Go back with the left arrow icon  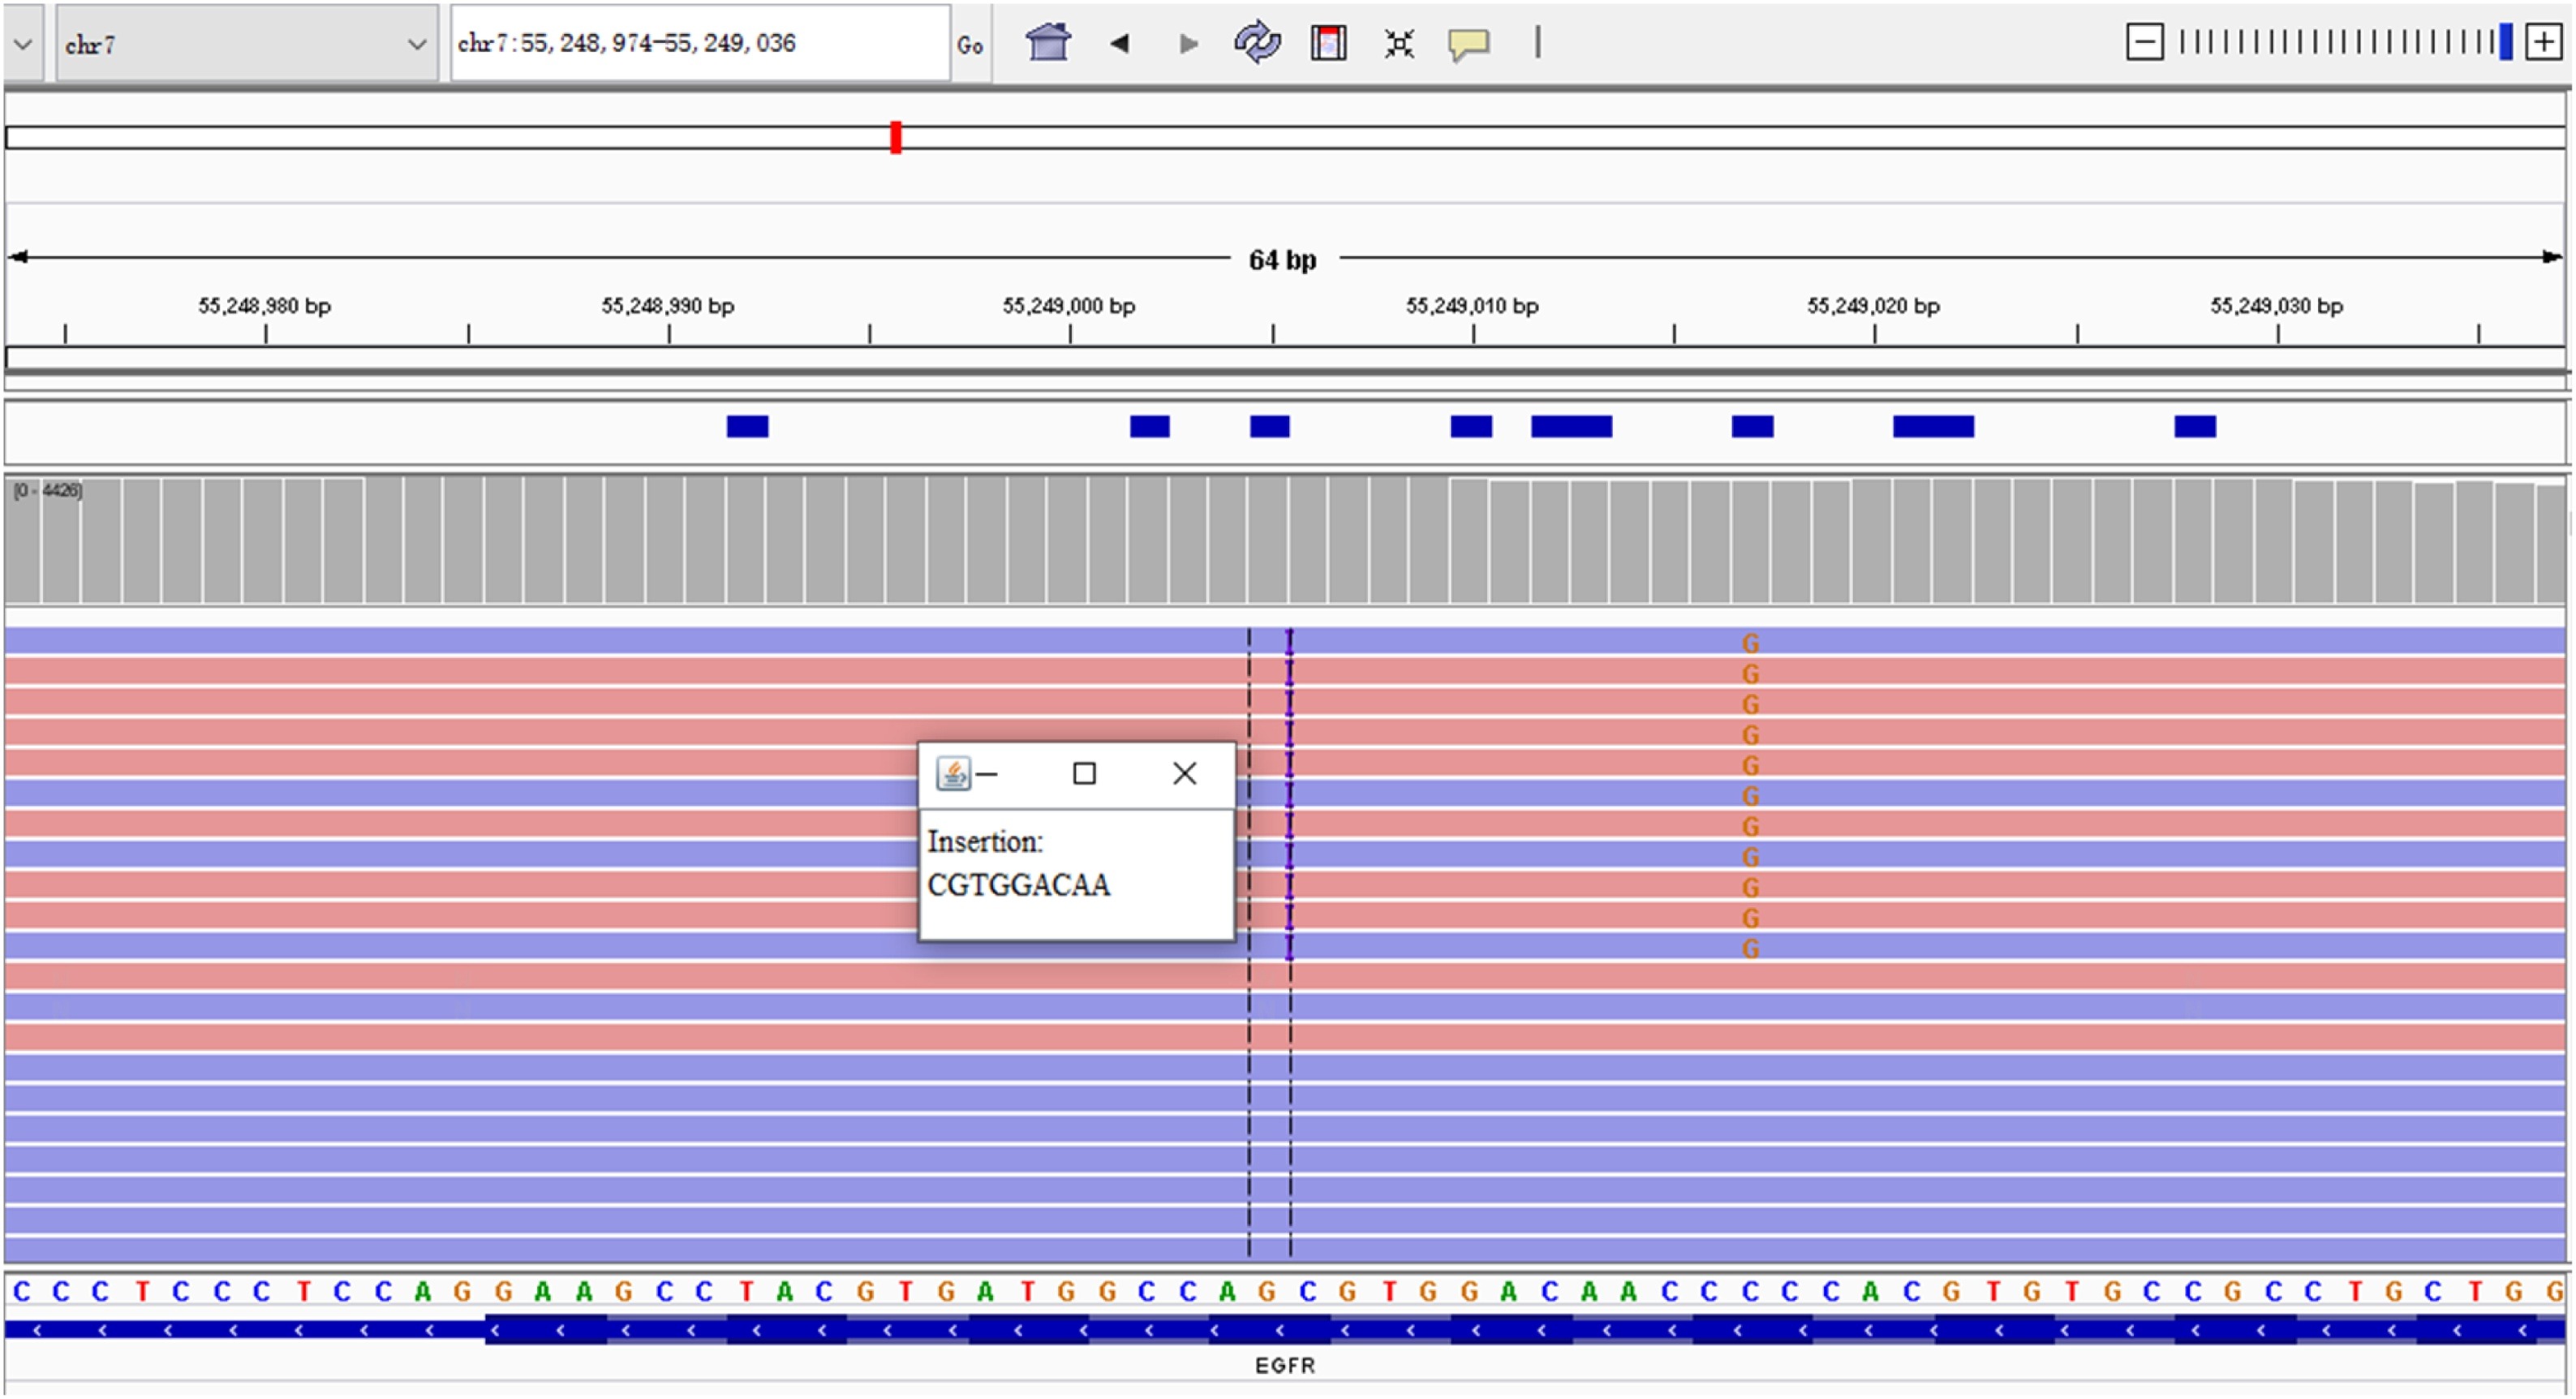pos(1119,43)
